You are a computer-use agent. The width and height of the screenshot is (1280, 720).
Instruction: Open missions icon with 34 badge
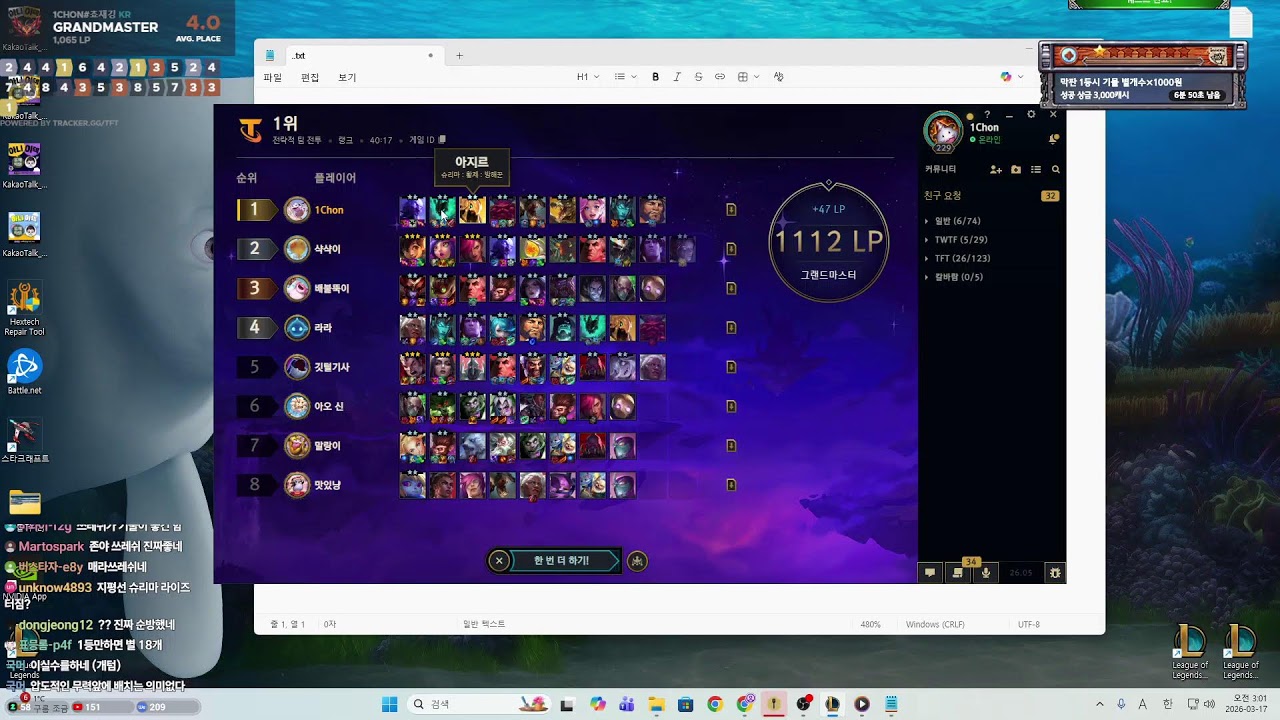click(x=958, y=572)
